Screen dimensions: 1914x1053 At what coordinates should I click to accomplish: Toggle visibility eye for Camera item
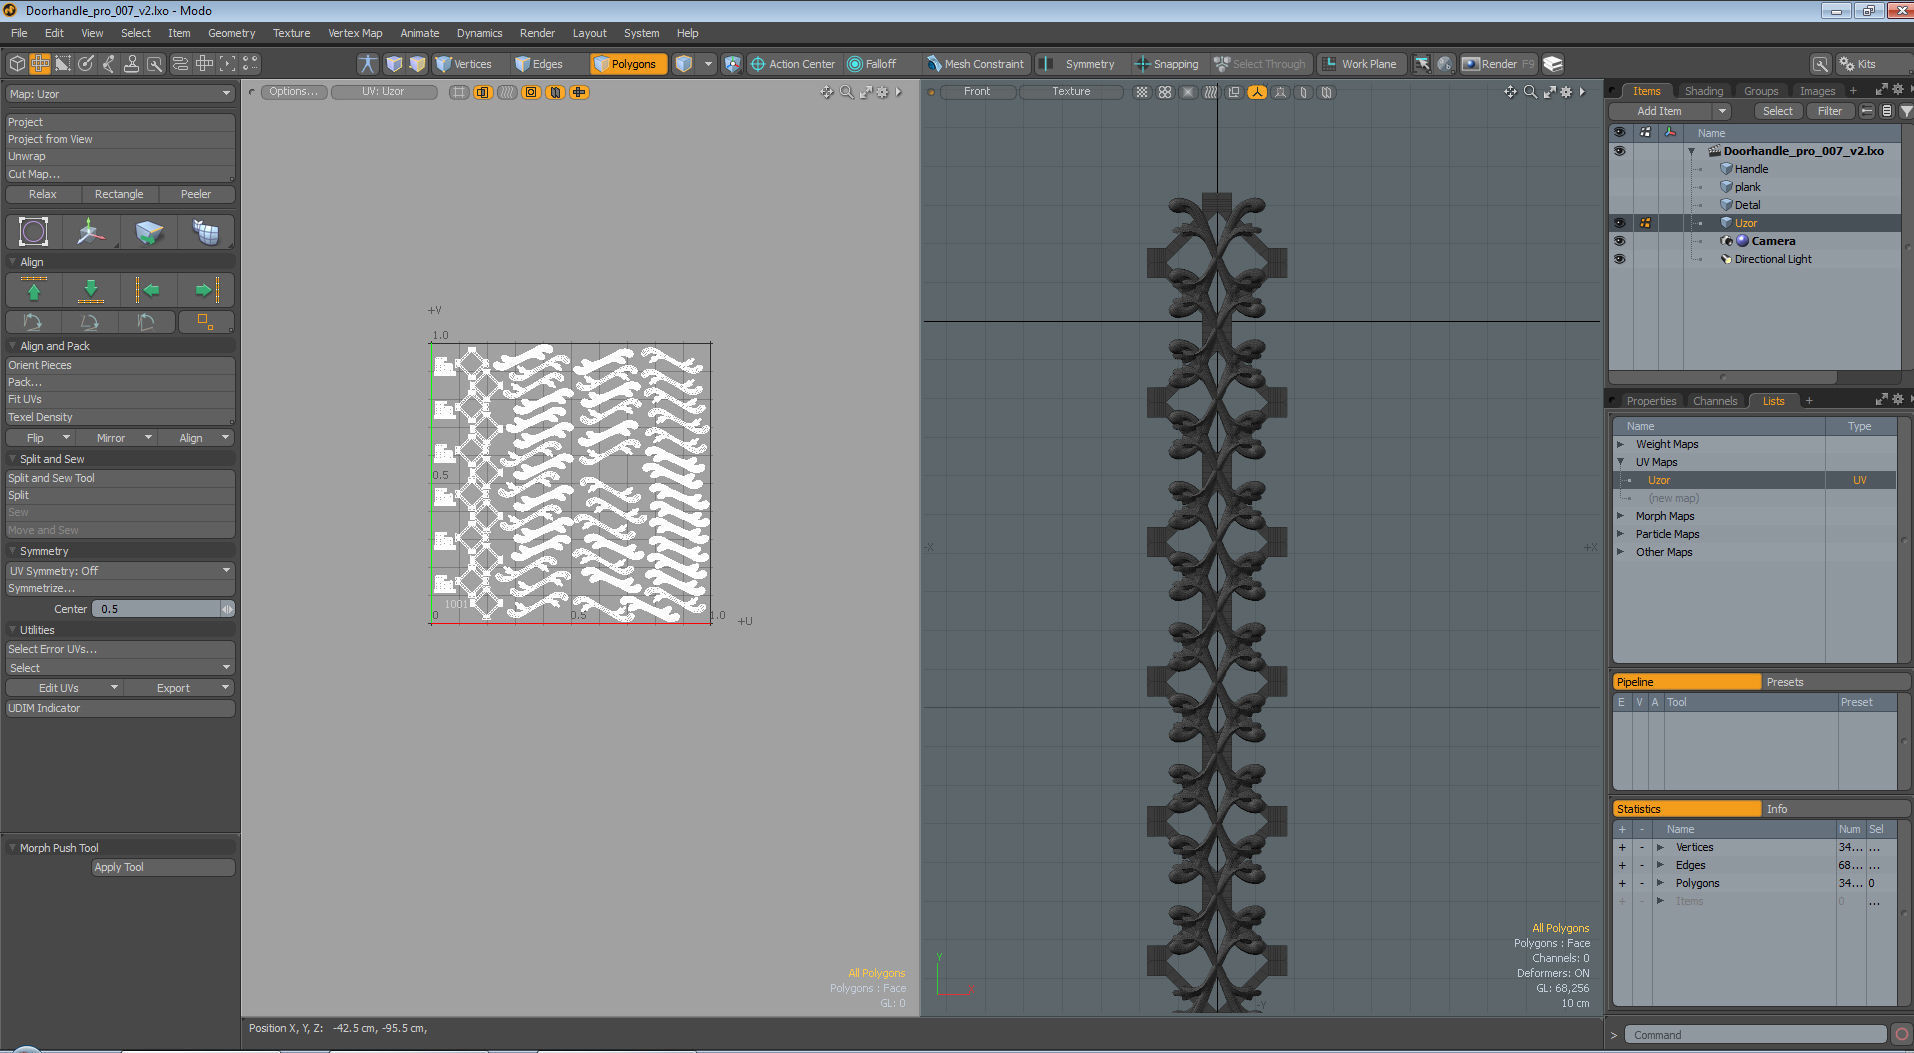[x=1619, y=241]
